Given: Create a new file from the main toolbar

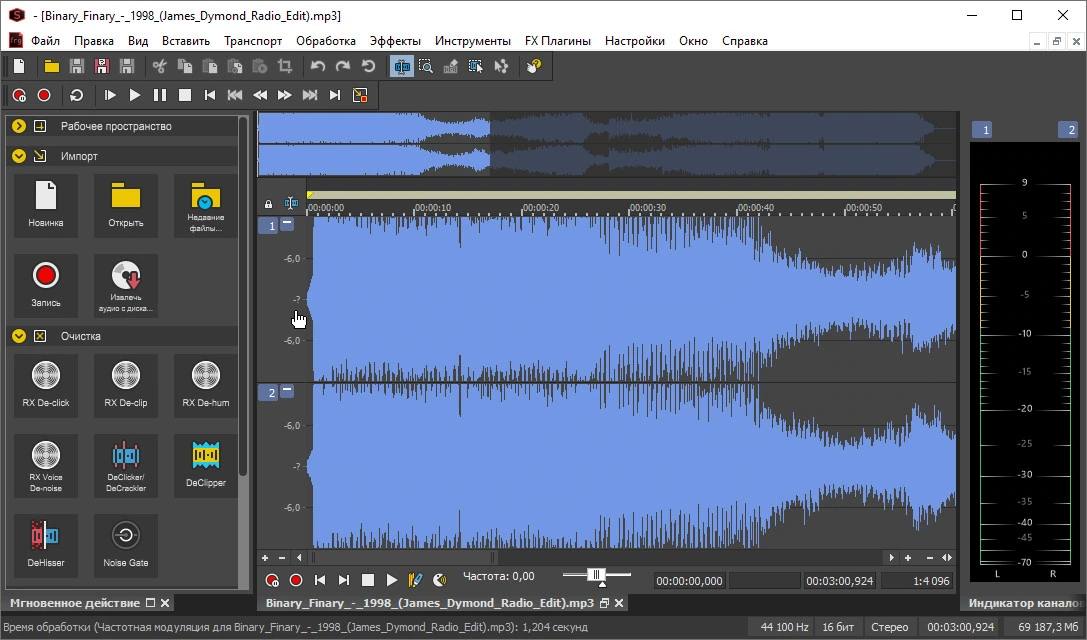Looking at the screenshot, I should pos(19,67).
